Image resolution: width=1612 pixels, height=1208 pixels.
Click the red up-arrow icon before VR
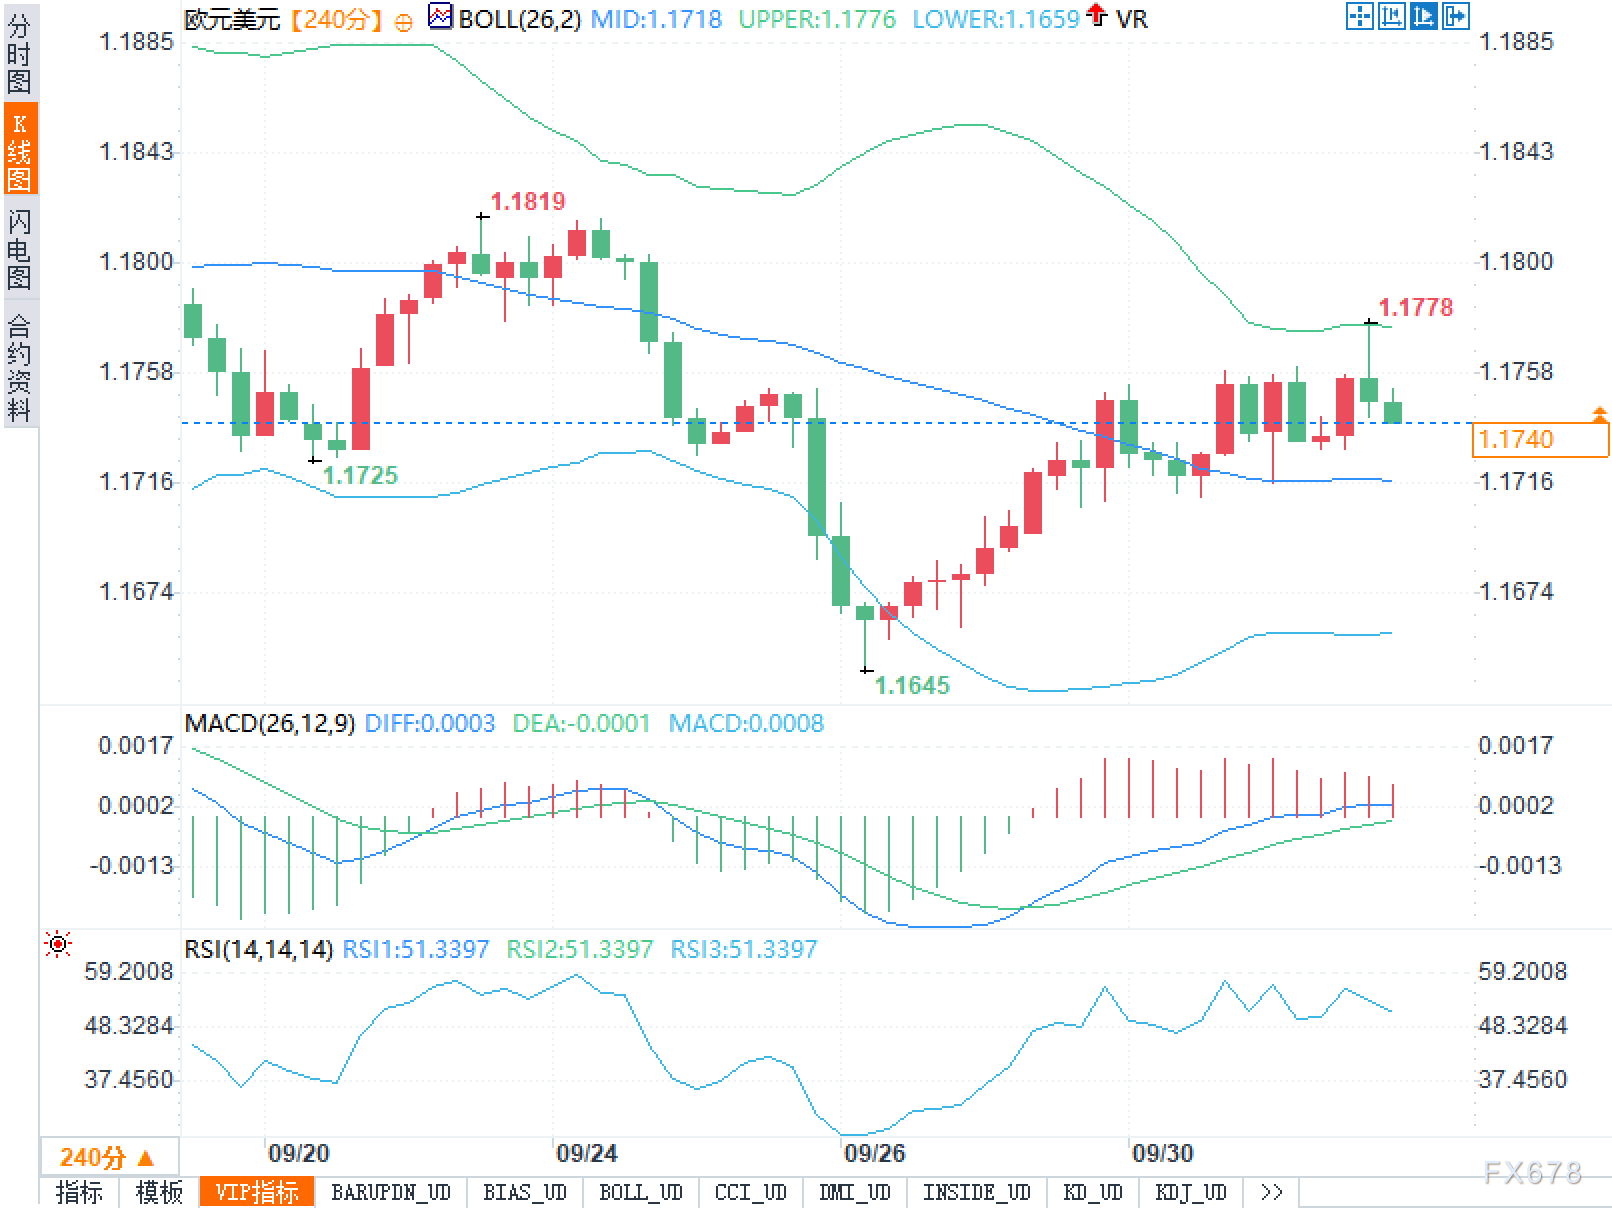1097,15
